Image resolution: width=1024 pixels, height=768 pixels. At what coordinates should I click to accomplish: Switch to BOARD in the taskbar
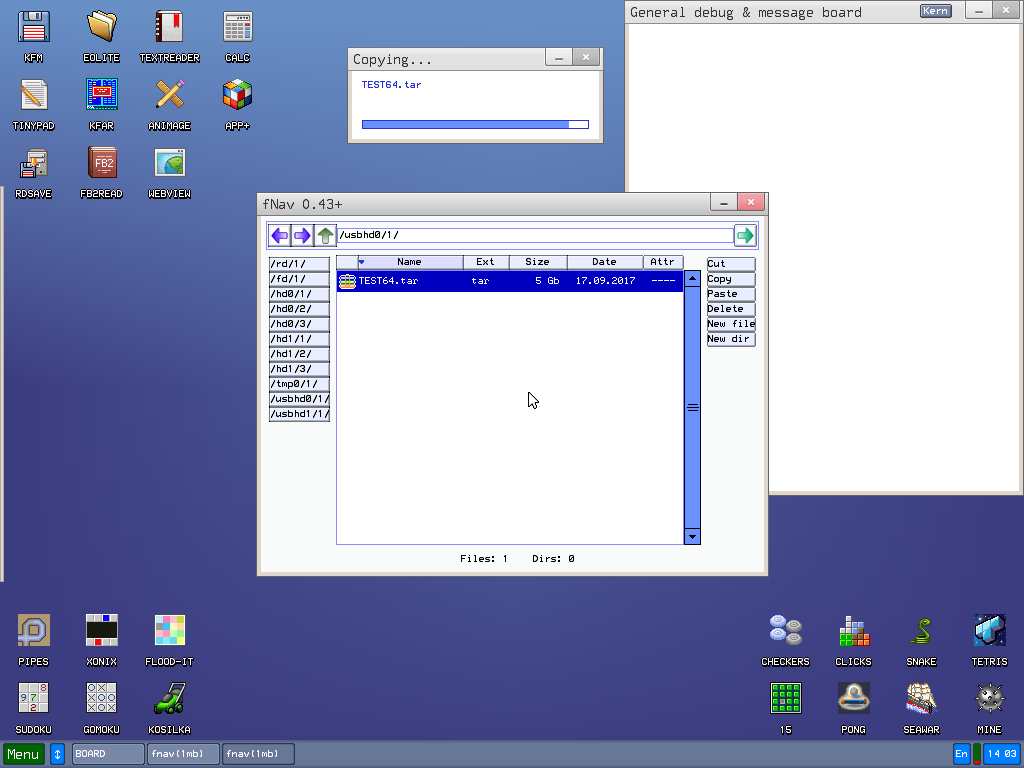coord(108,754)
